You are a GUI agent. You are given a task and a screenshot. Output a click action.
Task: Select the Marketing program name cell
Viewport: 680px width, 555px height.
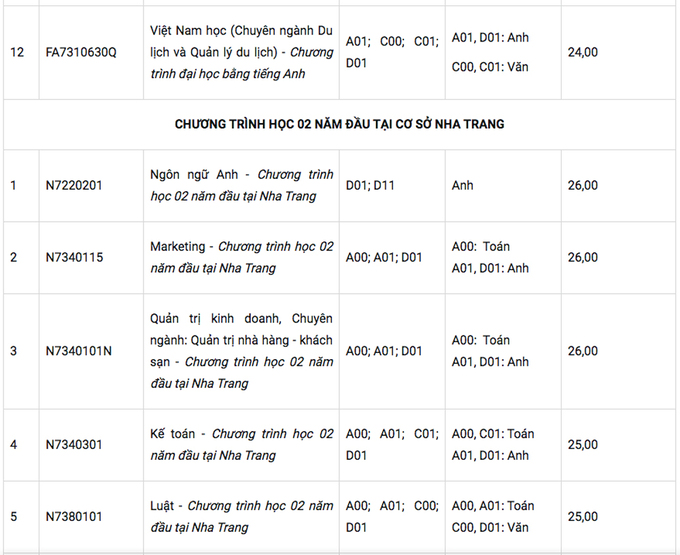coord(241,257)
